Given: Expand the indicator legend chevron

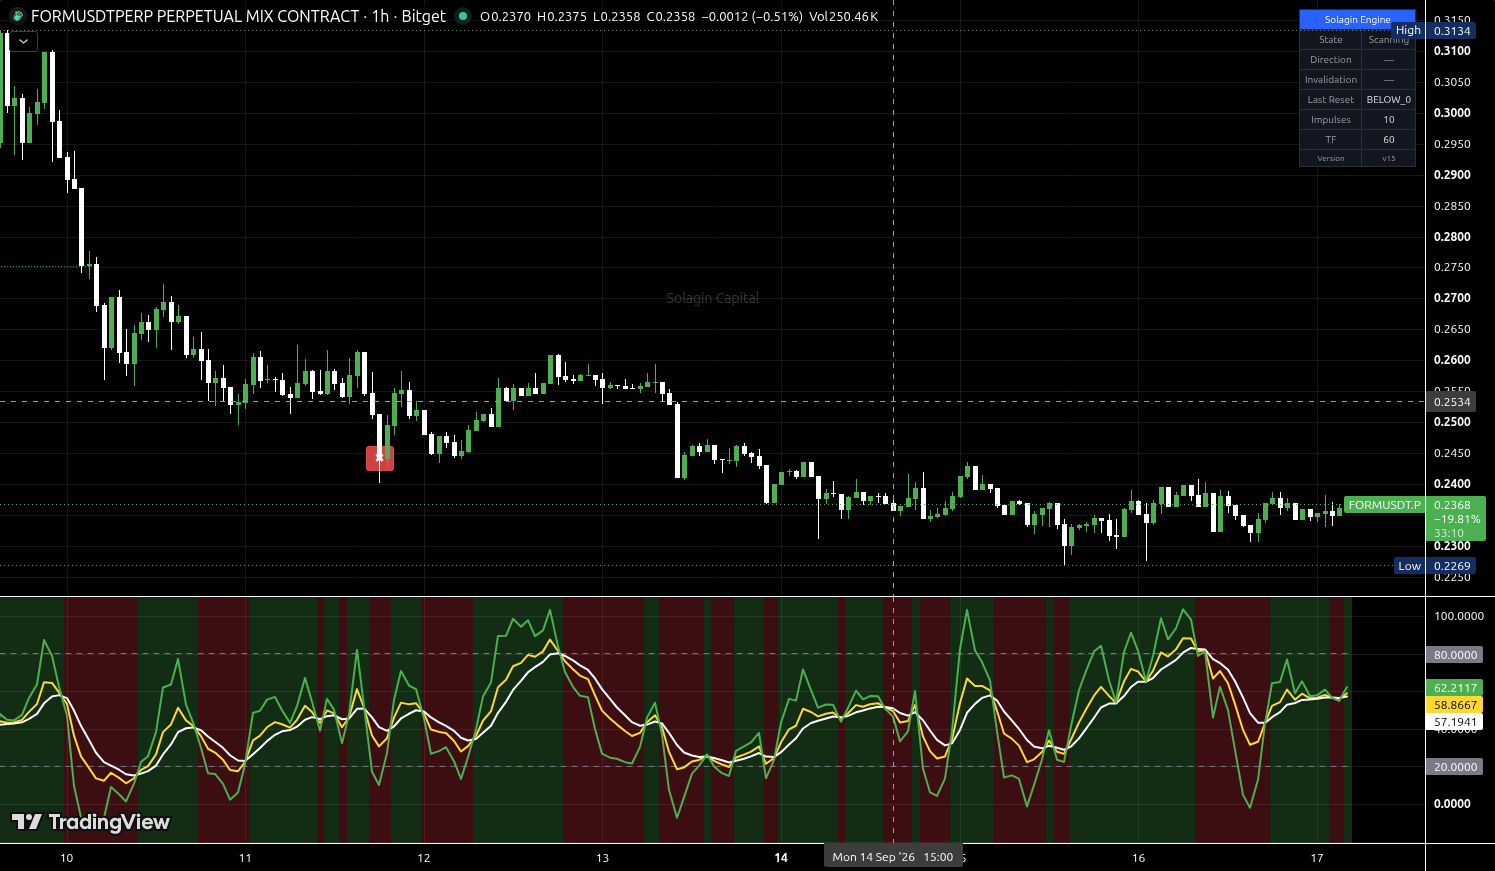Looking at the screenshot, I should click(23, 41).
